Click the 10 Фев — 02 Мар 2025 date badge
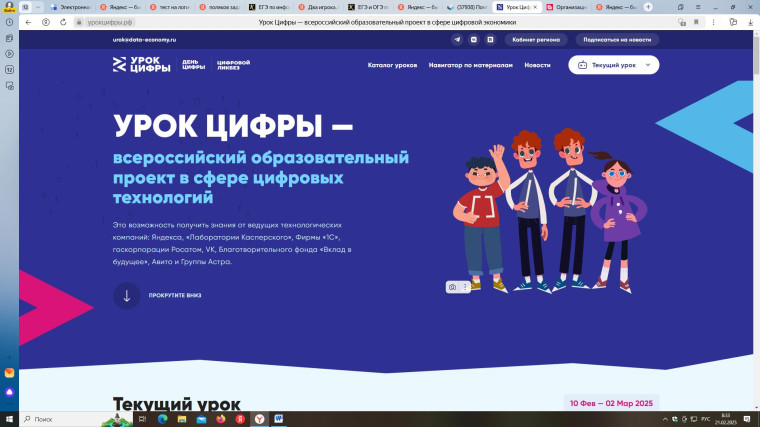Viewport: 760px width, 427px height. click(x=611, y=403)
